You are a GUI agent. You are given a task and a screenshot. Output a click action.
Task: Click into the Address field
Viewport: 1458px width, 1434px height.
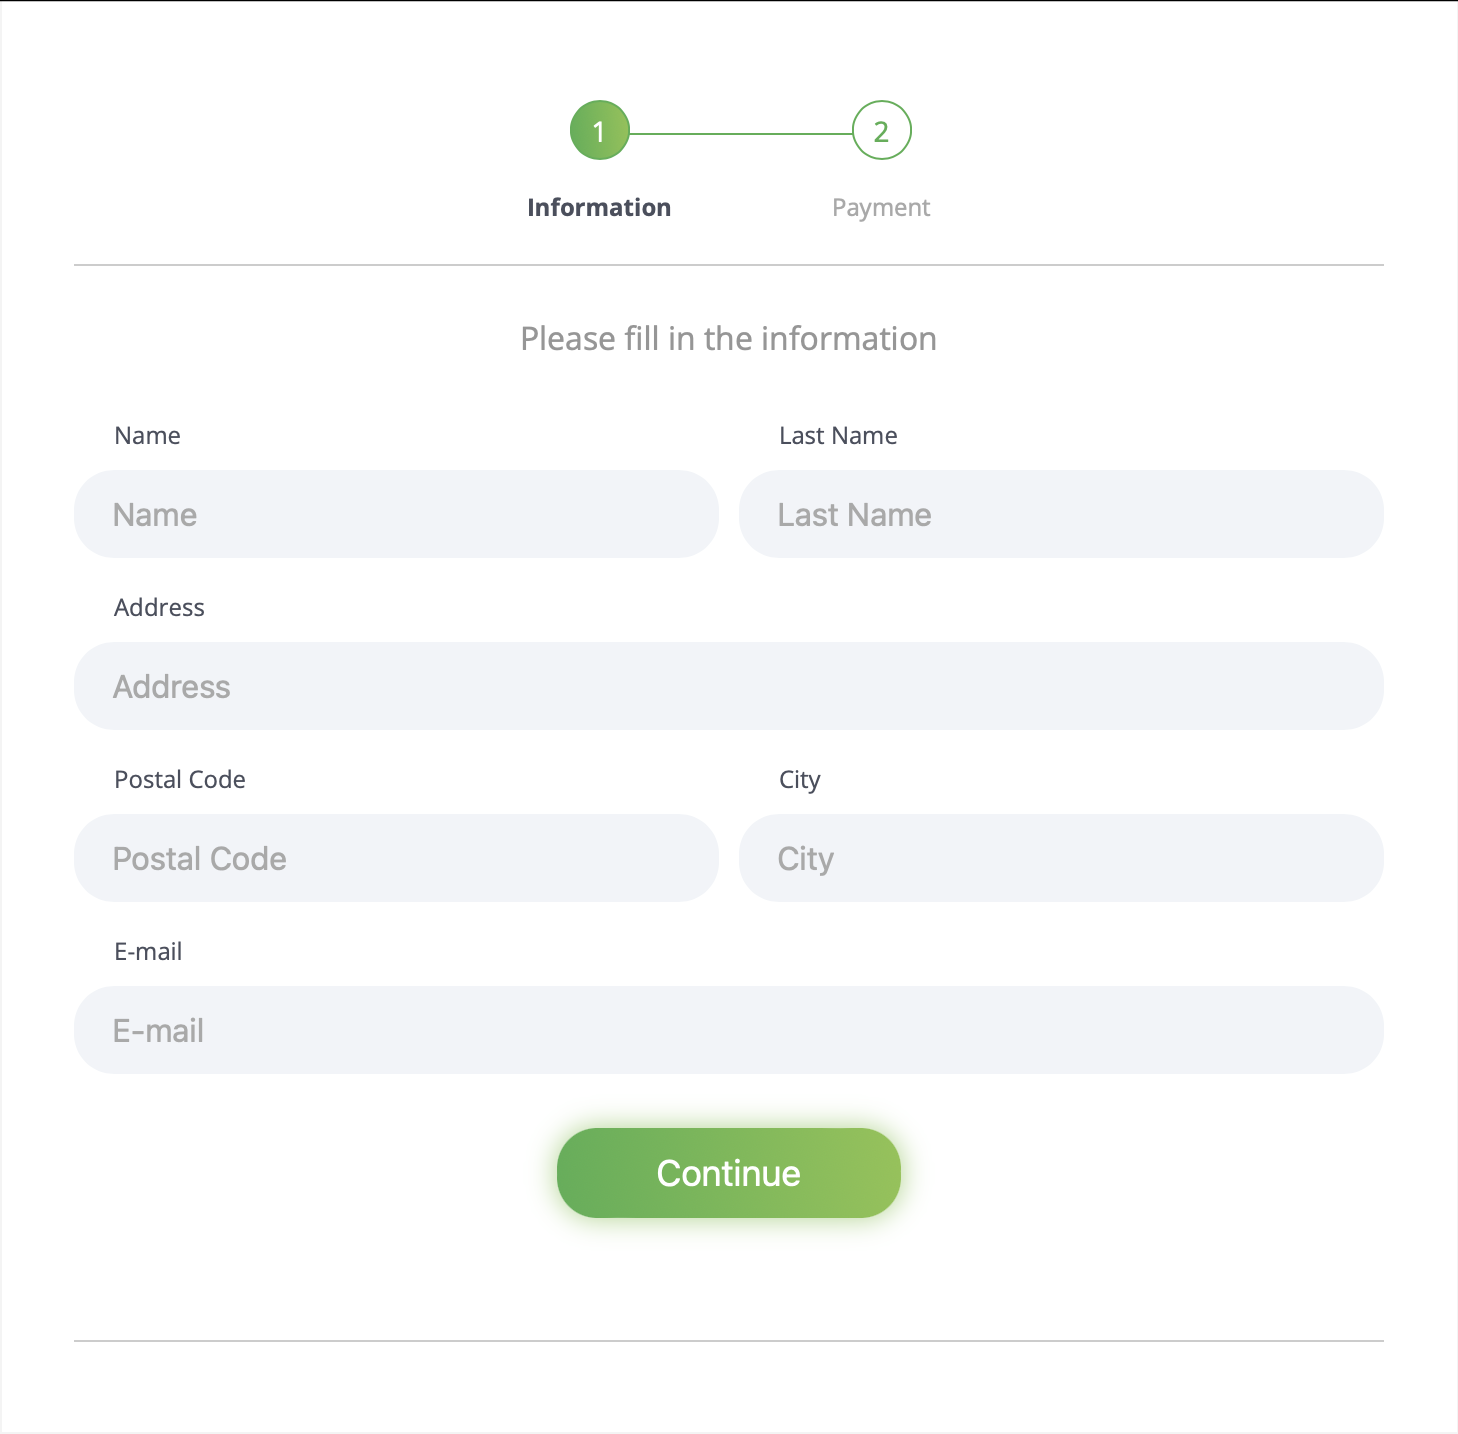coord(728,686)
